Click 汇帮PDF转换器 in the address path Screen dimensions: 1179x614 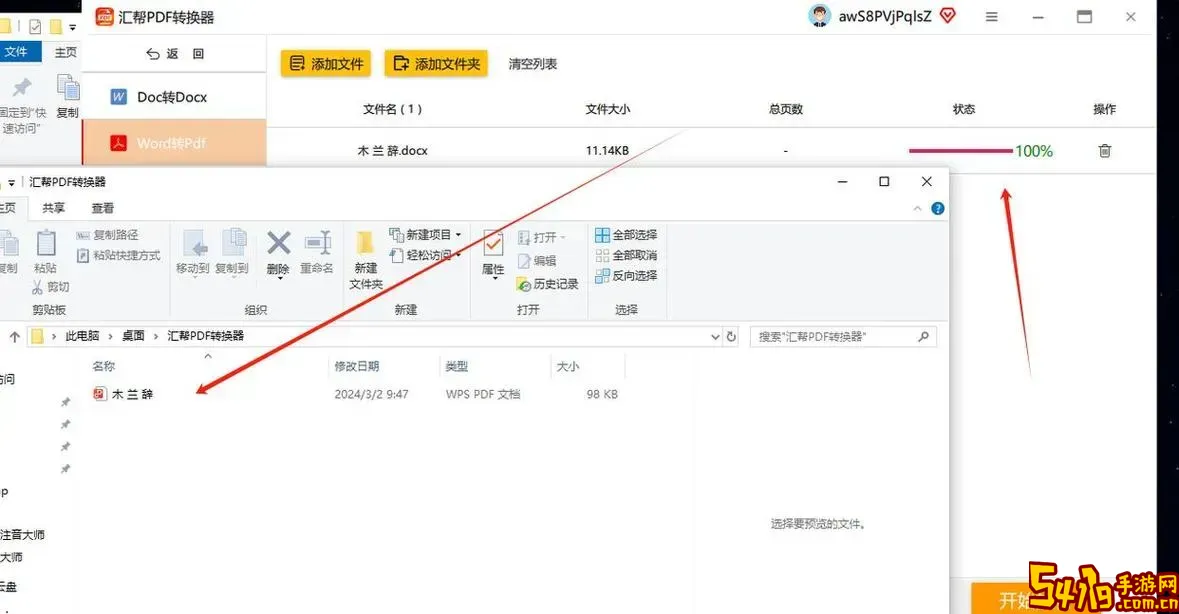click(x=205, y=336)
